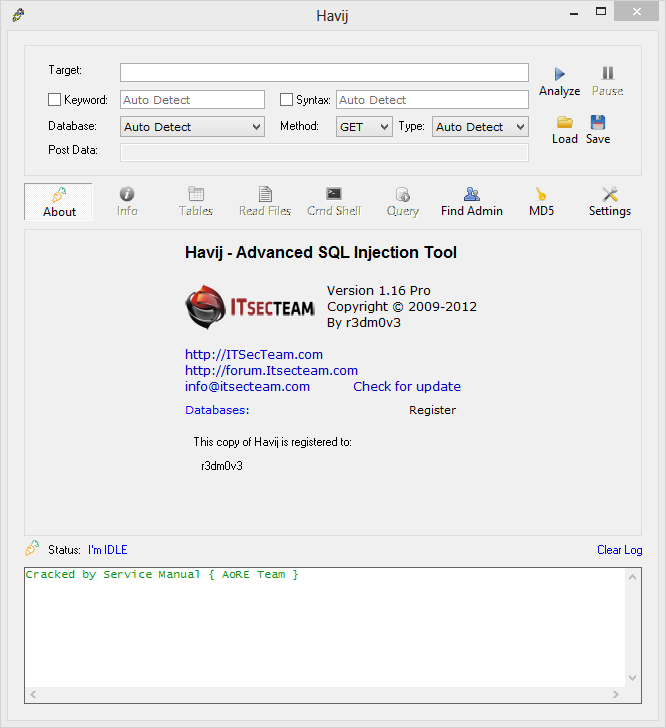This screenshot has width=666, height=728.
Task: Open the Cmd Shell tab
Action: click(x=333, y=202)
